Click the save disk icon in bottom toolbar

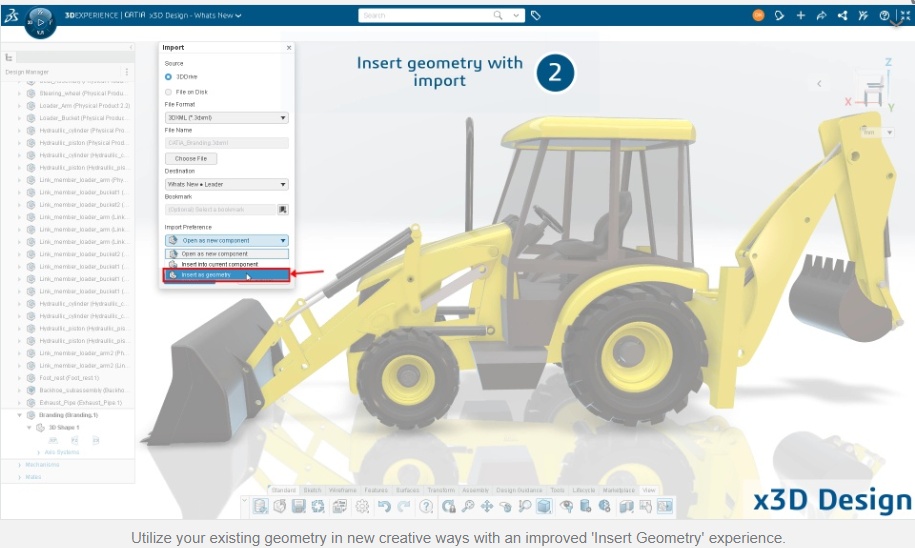pos(299,506)
